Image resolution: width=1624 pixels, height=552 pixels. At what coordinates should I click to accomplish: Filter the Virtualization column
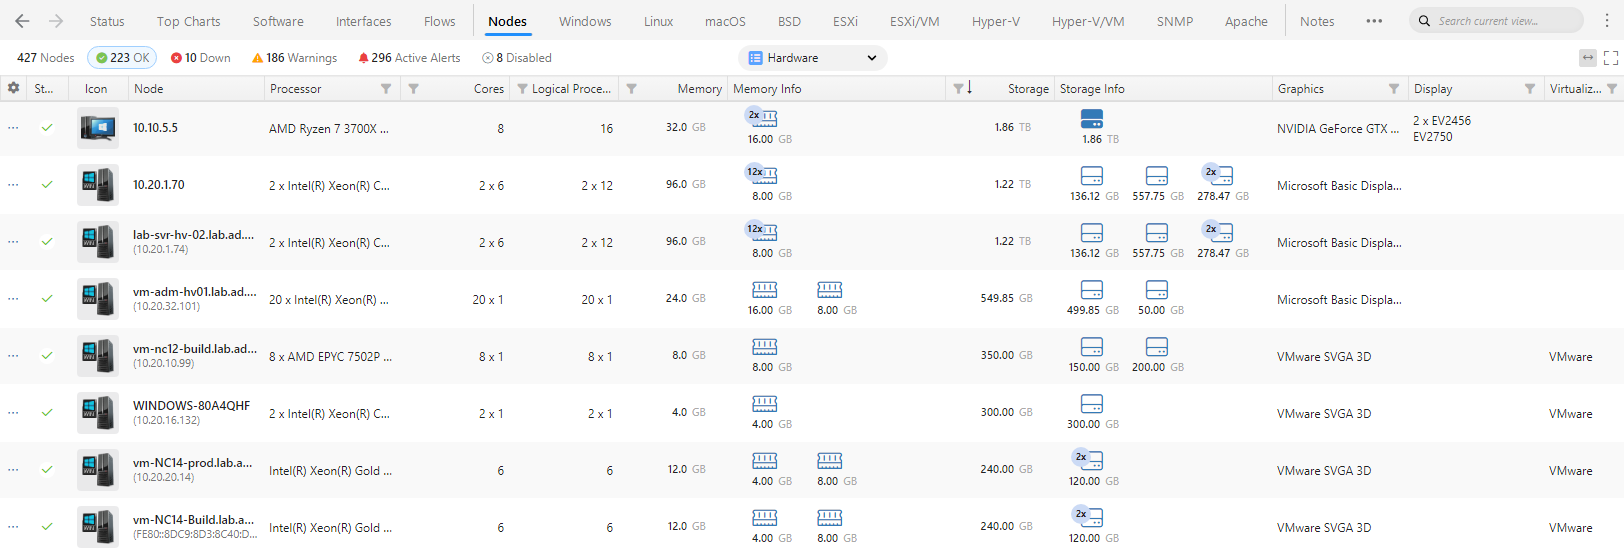1612,89
